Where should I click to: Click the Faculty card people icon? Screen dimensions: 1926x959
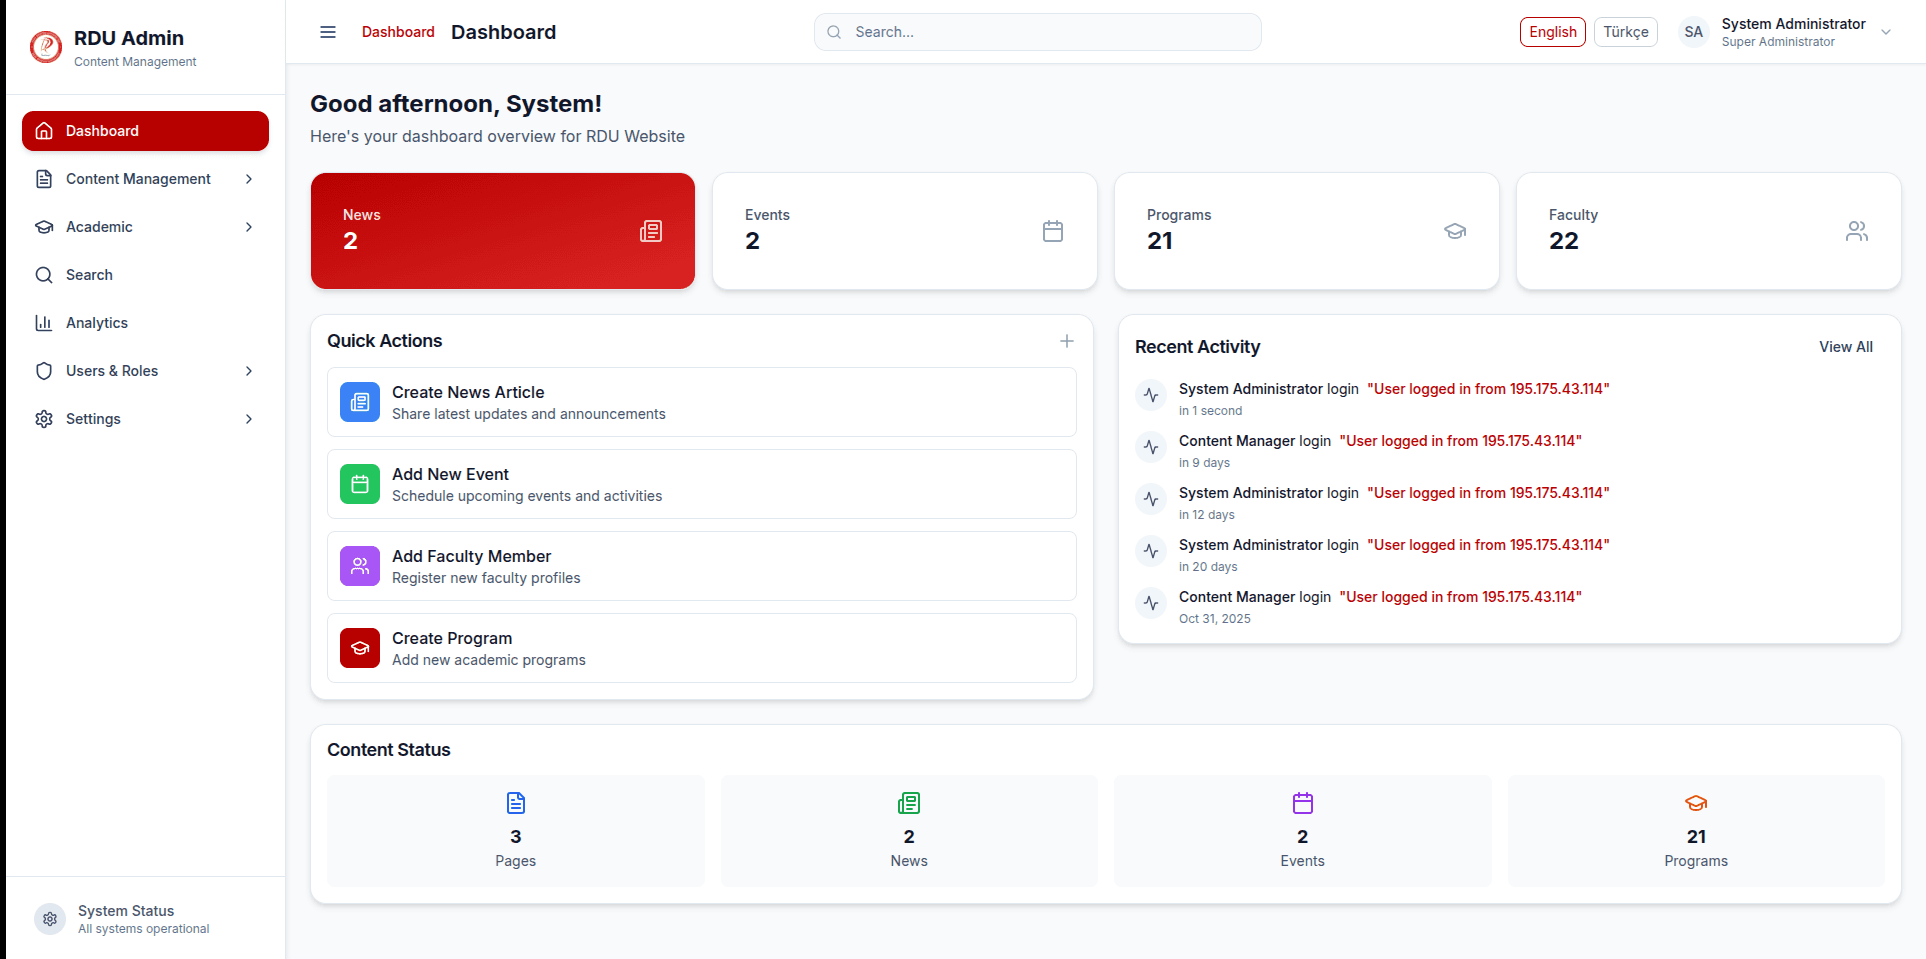pyautogui.click(x=1857, y=231)
